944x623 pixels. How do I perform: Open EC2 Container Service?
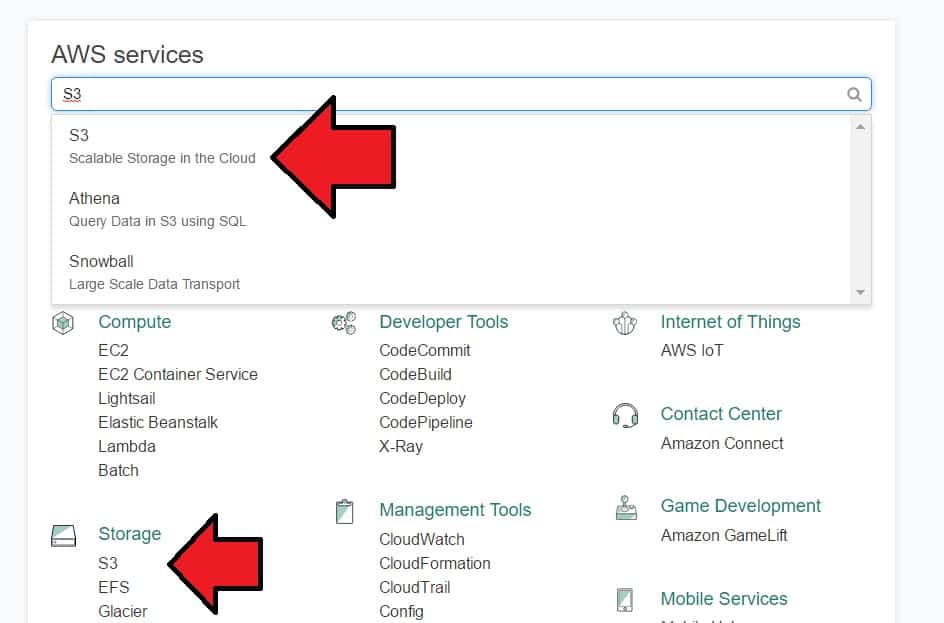(x=178, y=374)
